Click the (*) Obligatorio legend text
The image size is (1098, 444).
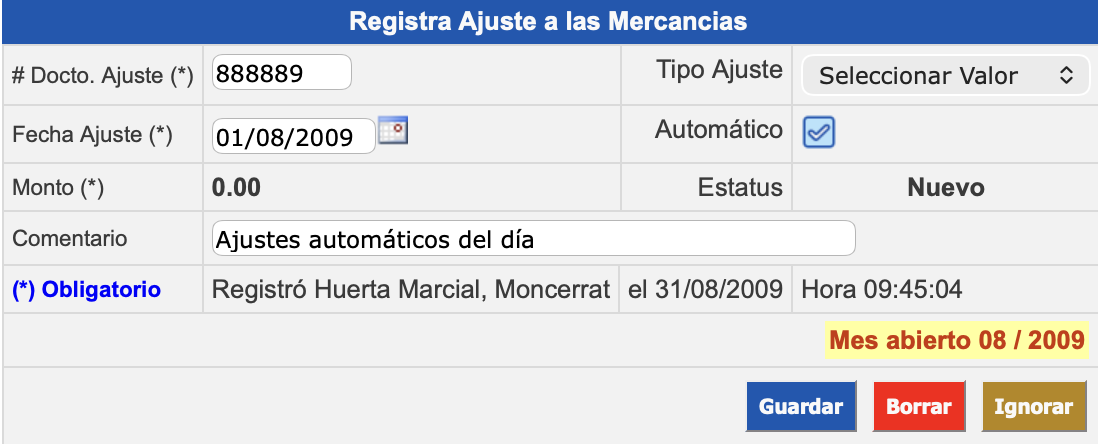pyautogui.click(x=86, y=290)
